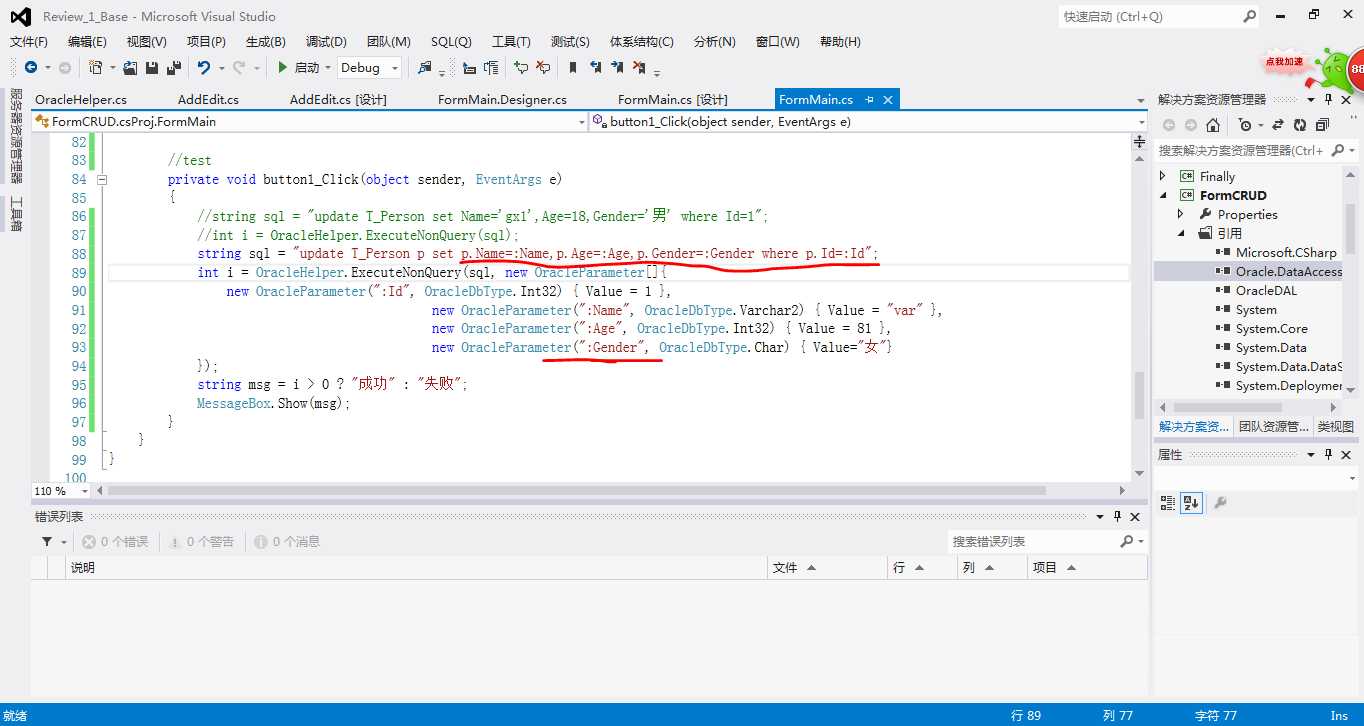
Task: Go to the previous bookmark icon
Action: click(596, 67)
